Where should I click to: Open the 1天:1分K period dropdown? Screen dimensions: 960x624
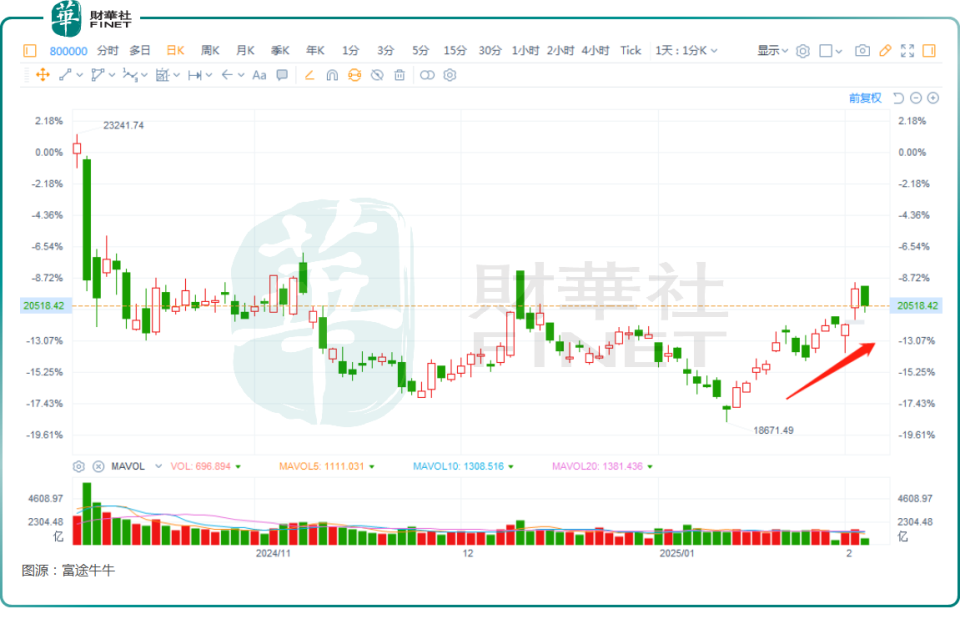(x=686, y=51)
